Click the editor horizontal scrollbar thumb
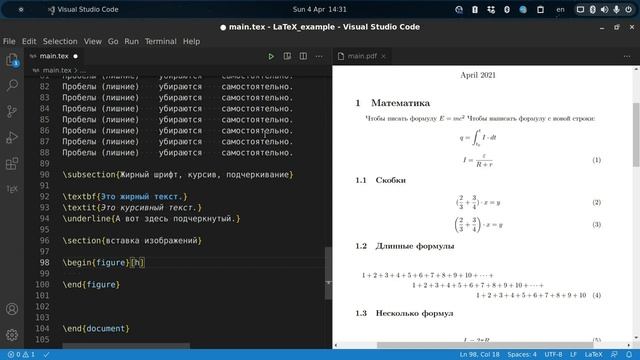 126,346
